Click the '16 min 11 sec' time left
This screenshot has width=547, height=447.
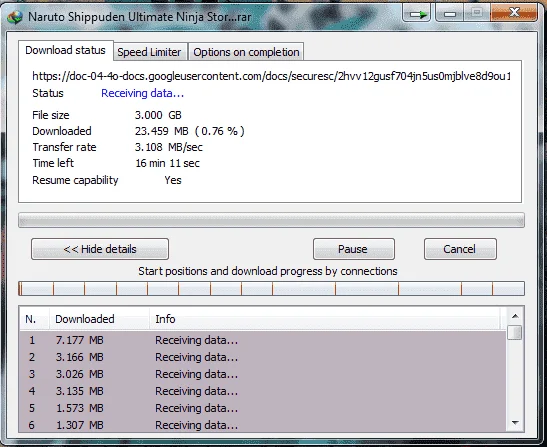coord(167,163)
